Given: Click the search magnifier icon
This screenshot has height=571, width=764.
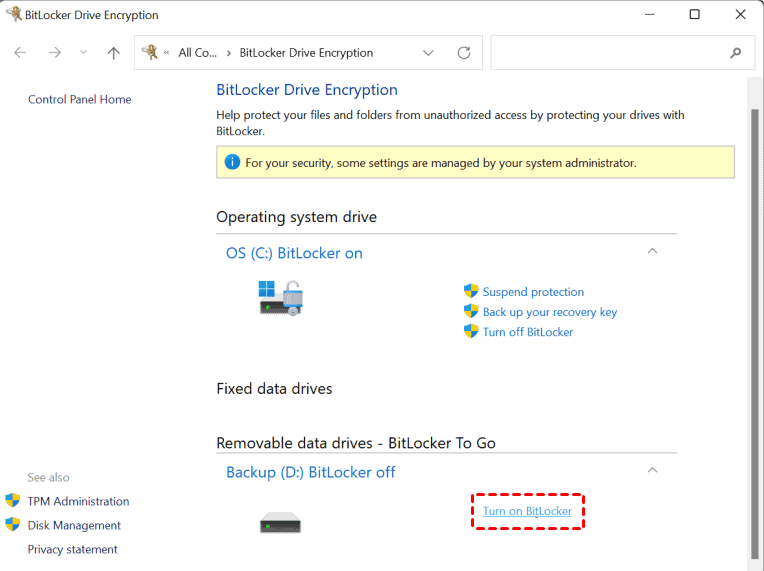Looking at the screenshot, I should click(x=736, y=53).
